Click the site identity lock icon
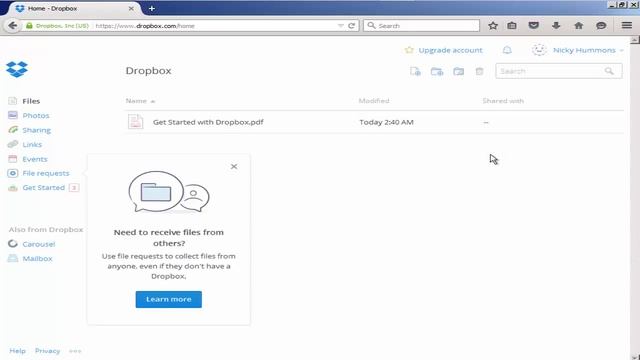The height and width of the screenshot is (360, 640). tap(29, 26)
